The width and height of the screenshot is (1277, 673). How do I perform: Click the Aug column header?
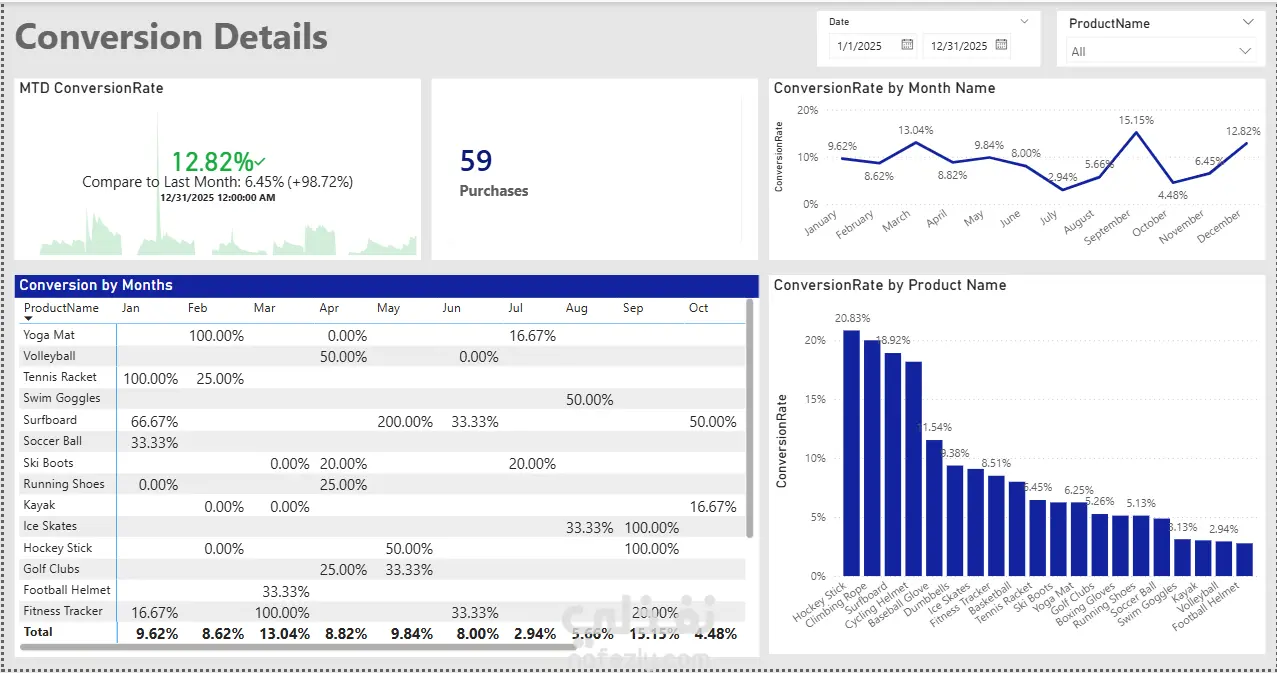click(x=576, y=308)
